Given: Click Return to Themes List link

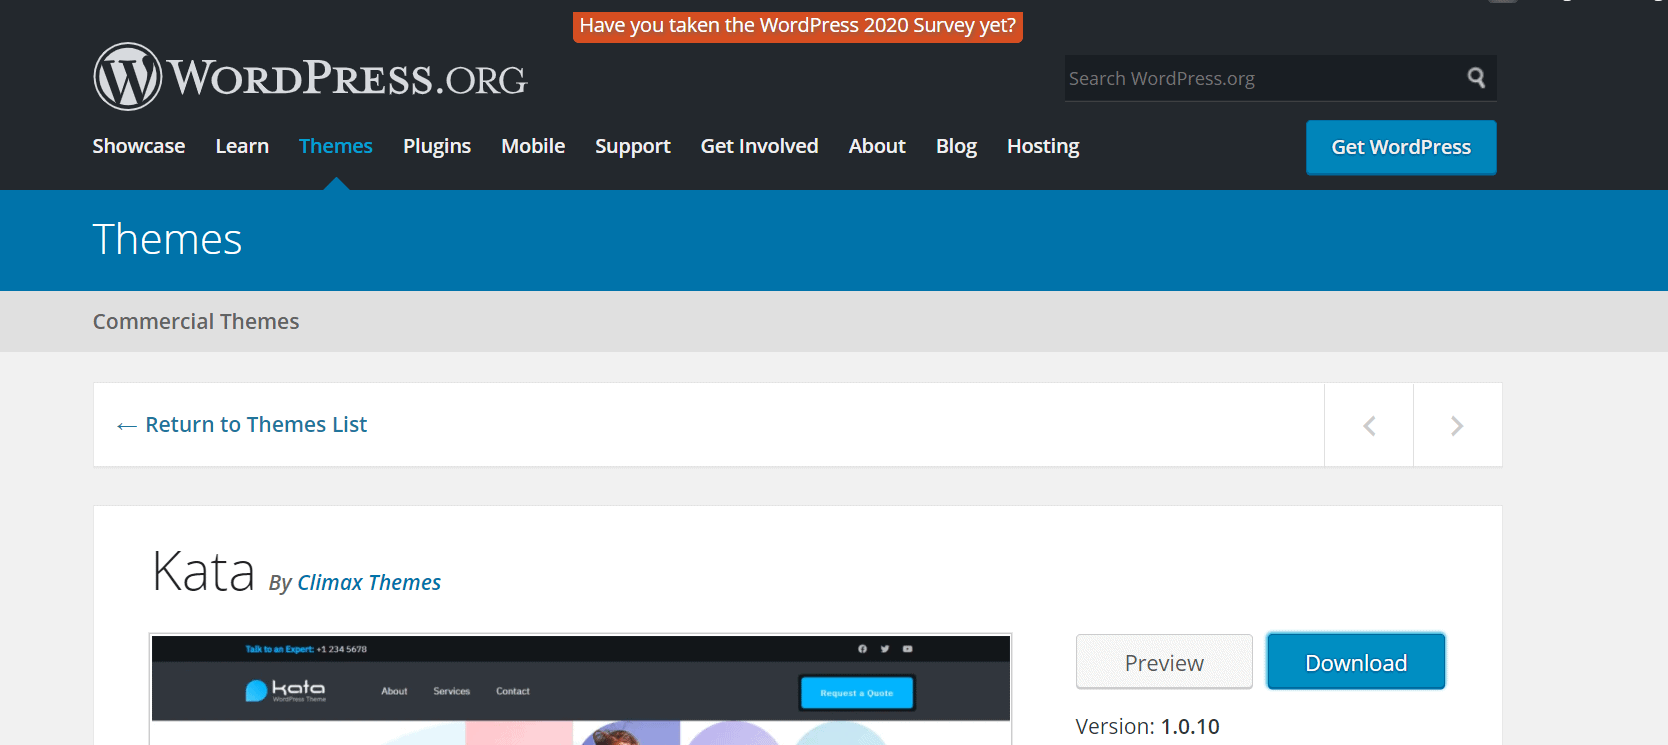Looking at the screenshot, I should point(242,425).
